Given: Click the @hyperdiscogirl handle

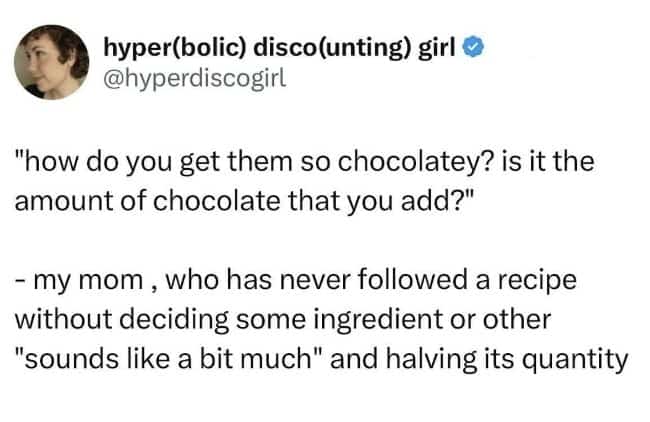Looking at the screenshot, I should click(194, 77).
